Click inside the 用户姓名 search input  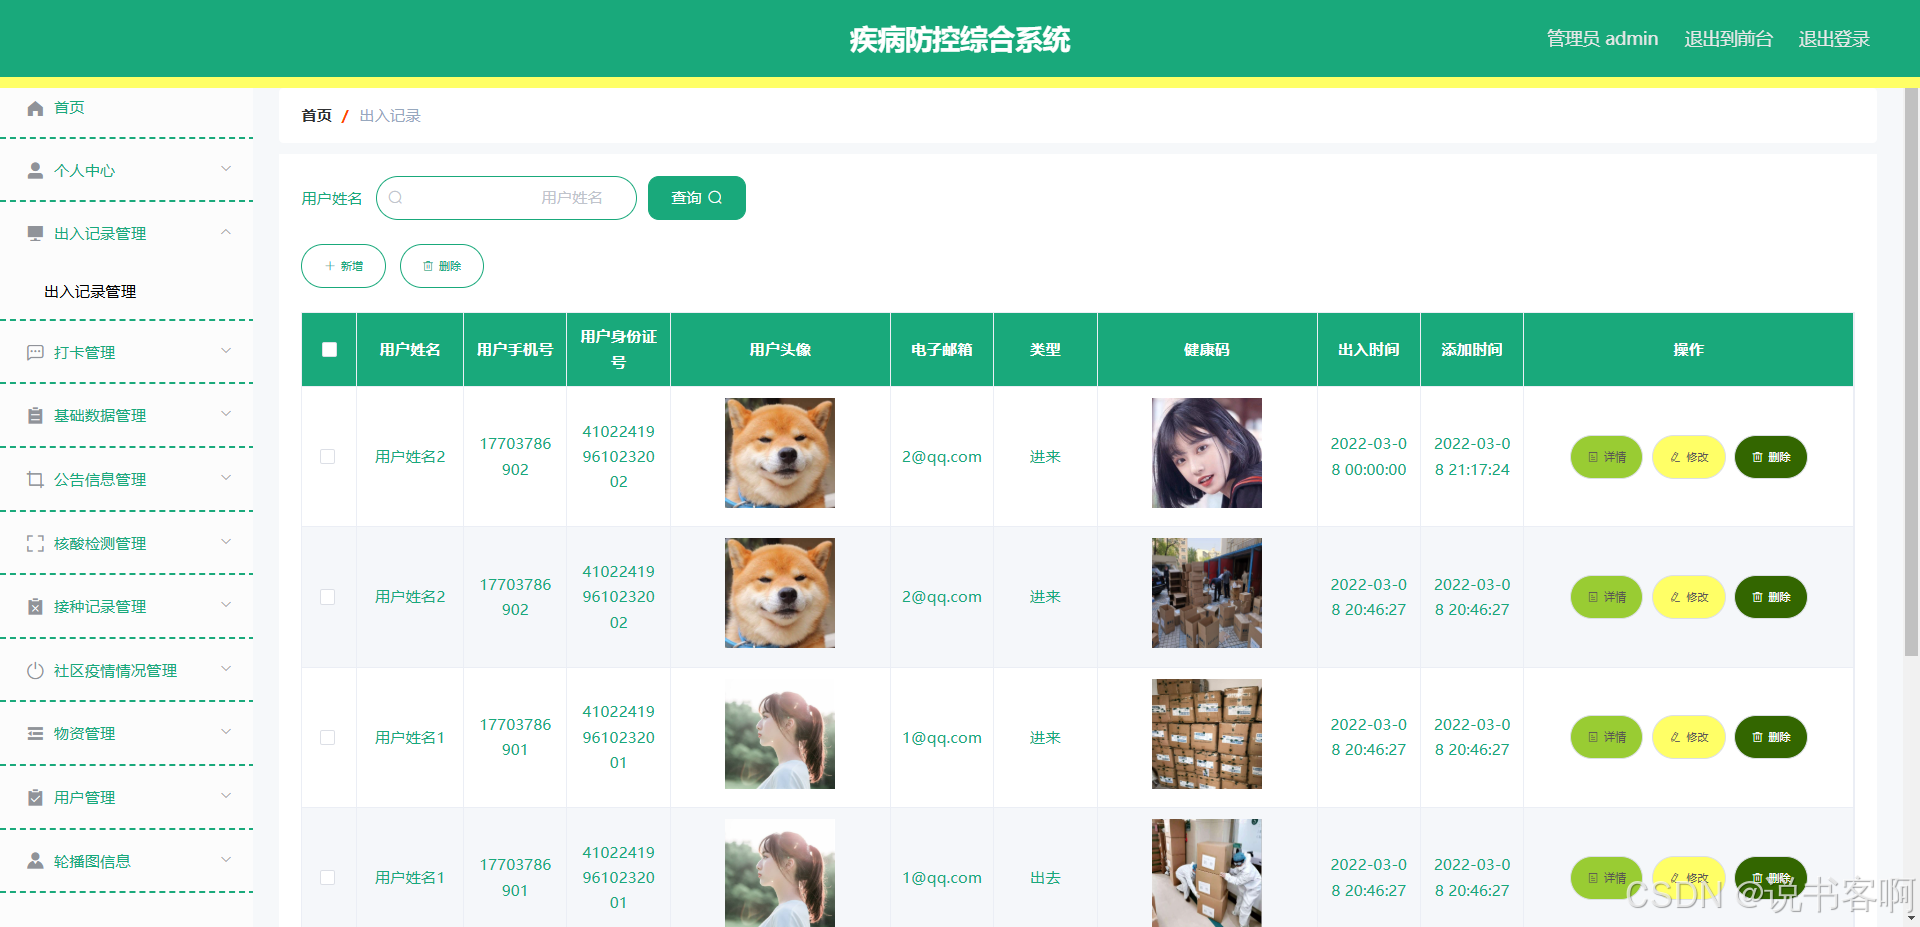coord(506,198)
